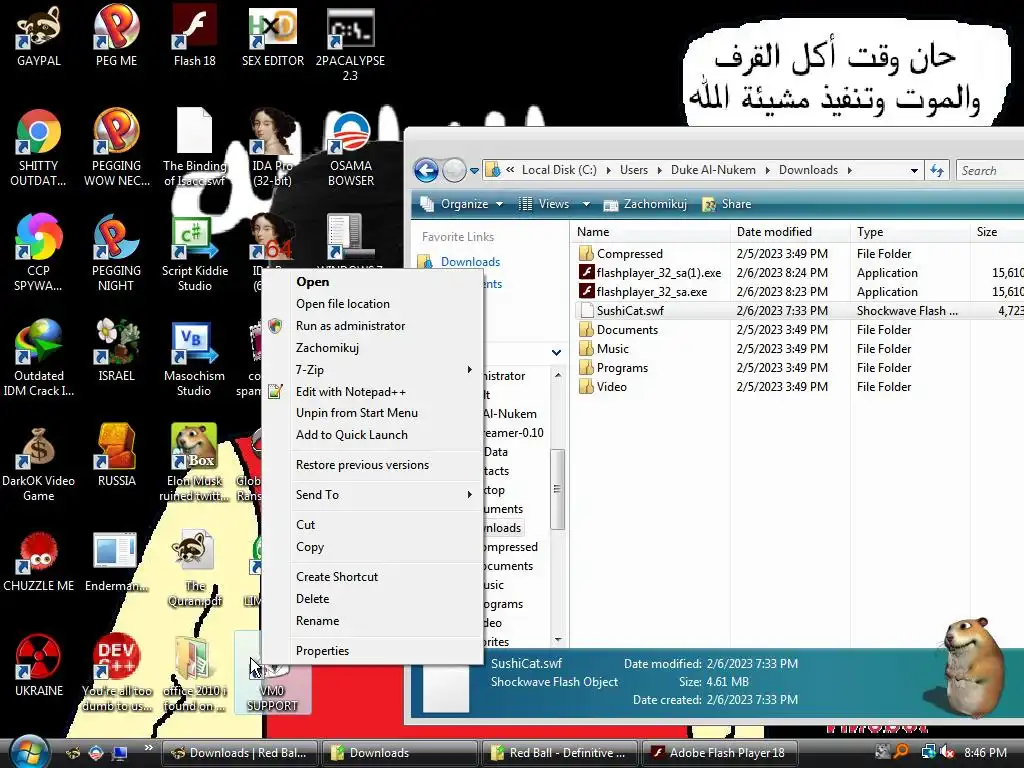
Task: Select Edit with Notepad++ menu entry
Action: pos(351,392)
